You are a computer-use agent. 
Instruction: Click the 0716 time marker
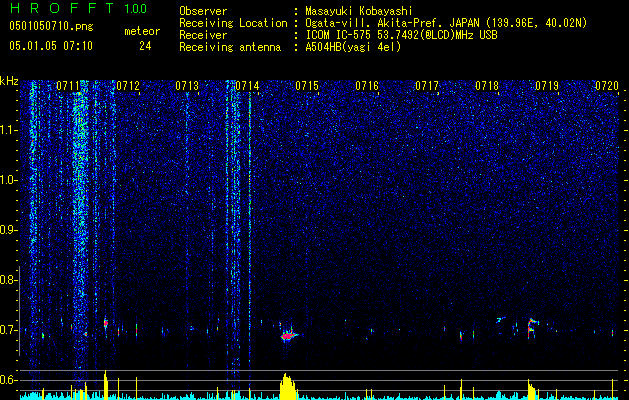[367, 86]
